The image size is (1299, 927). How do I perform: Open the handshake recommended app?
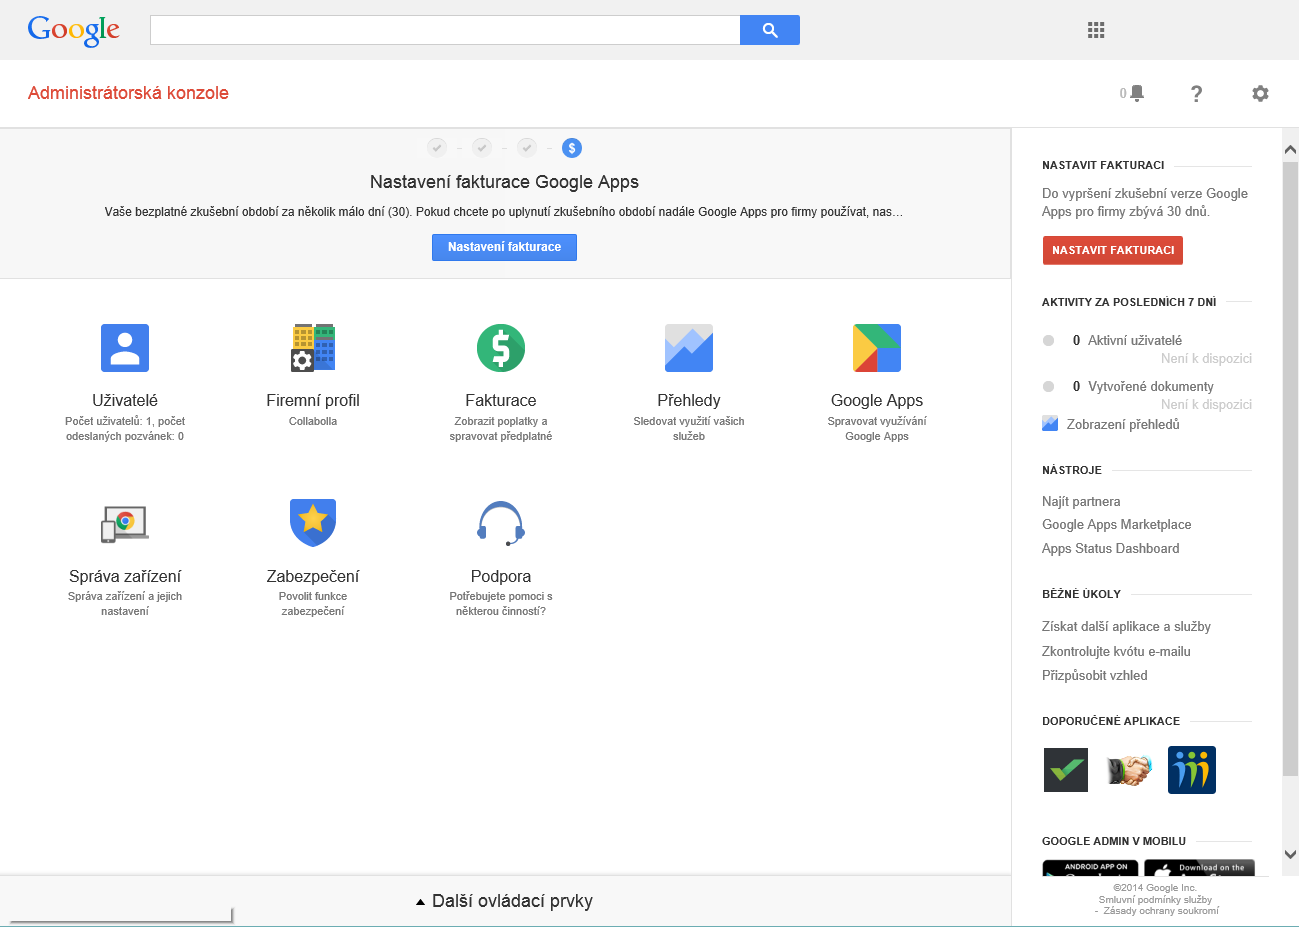coord(1129,770)
